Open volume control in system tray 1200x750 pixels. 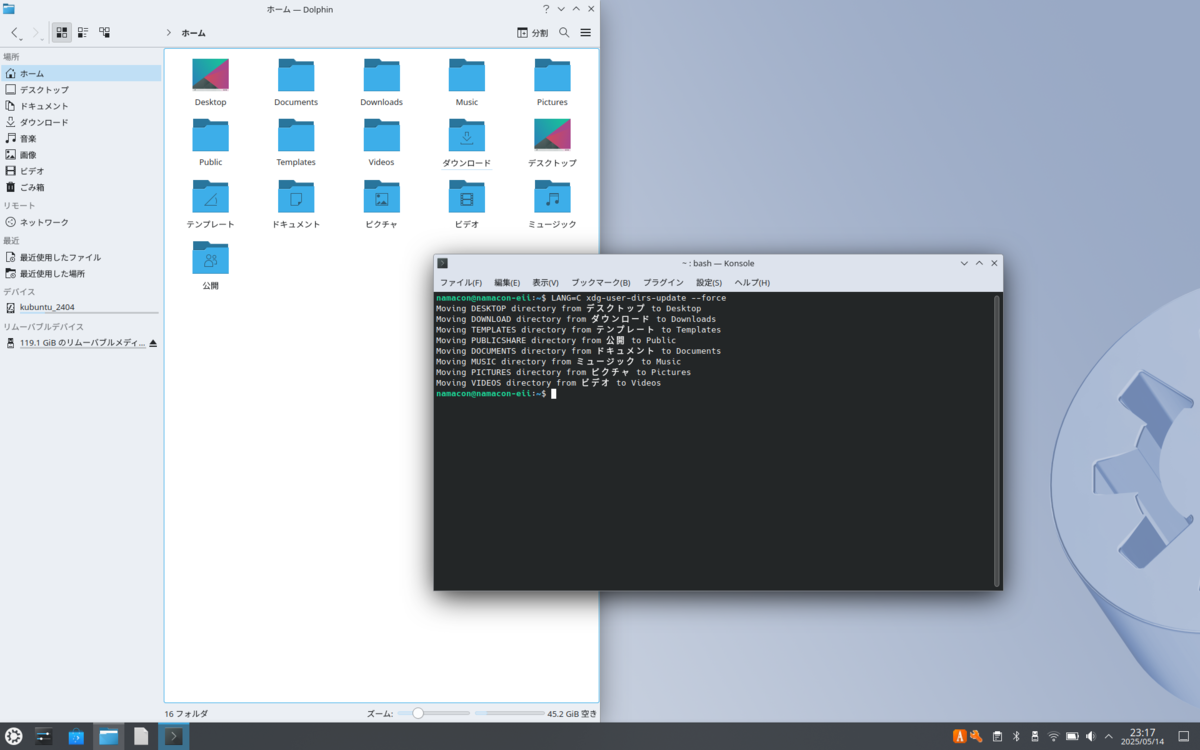1090,737
